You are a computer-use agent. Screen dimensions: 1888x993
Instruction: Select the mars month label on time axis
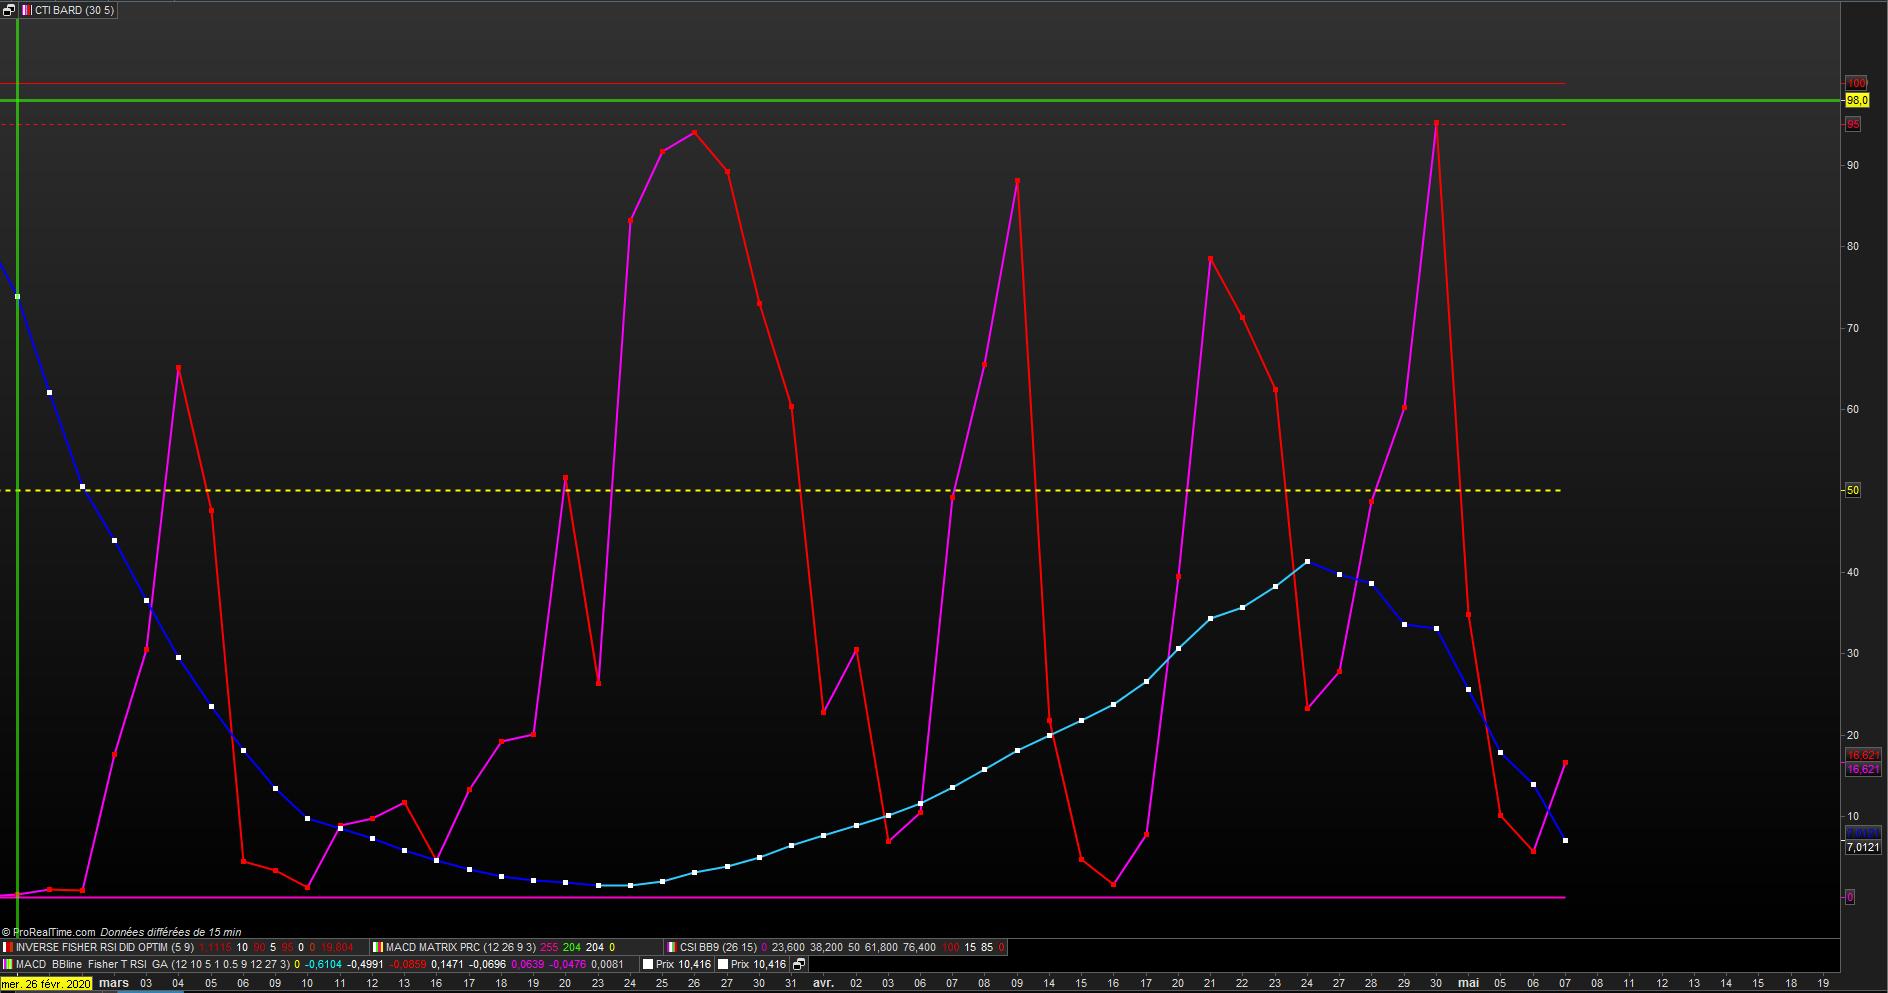(114, 983)
